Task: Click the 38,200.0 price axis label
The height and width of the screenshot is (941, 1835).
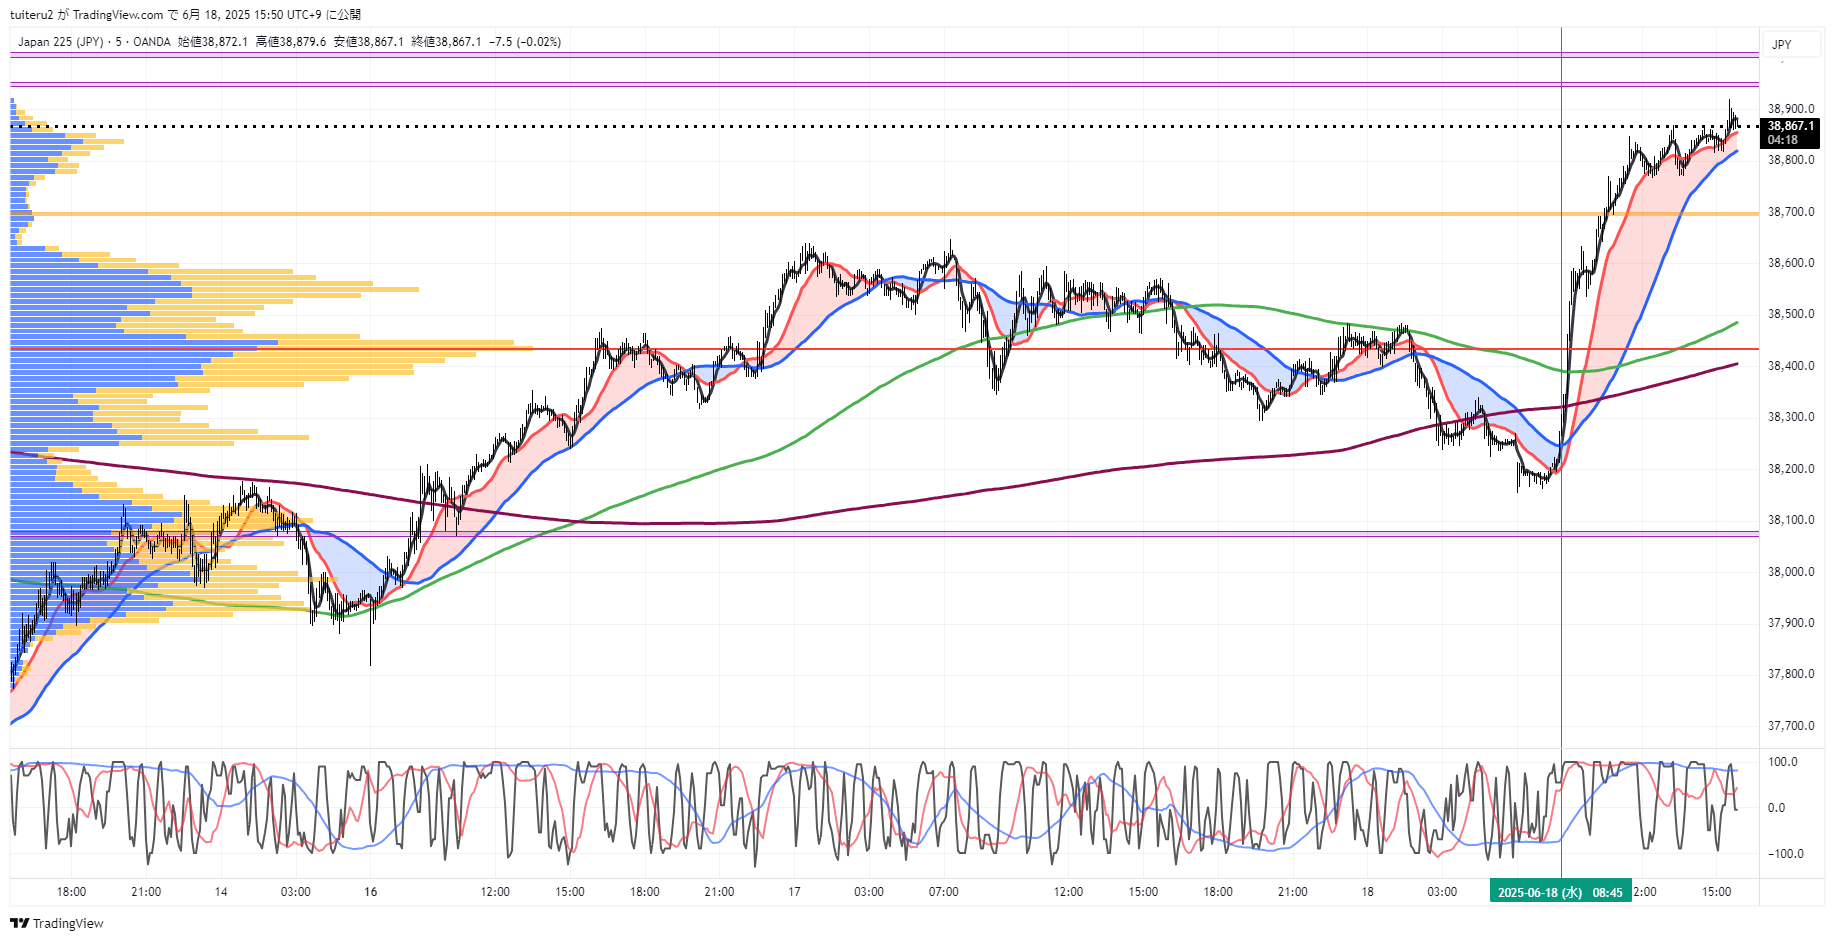Action: (x=1791, y=469)
